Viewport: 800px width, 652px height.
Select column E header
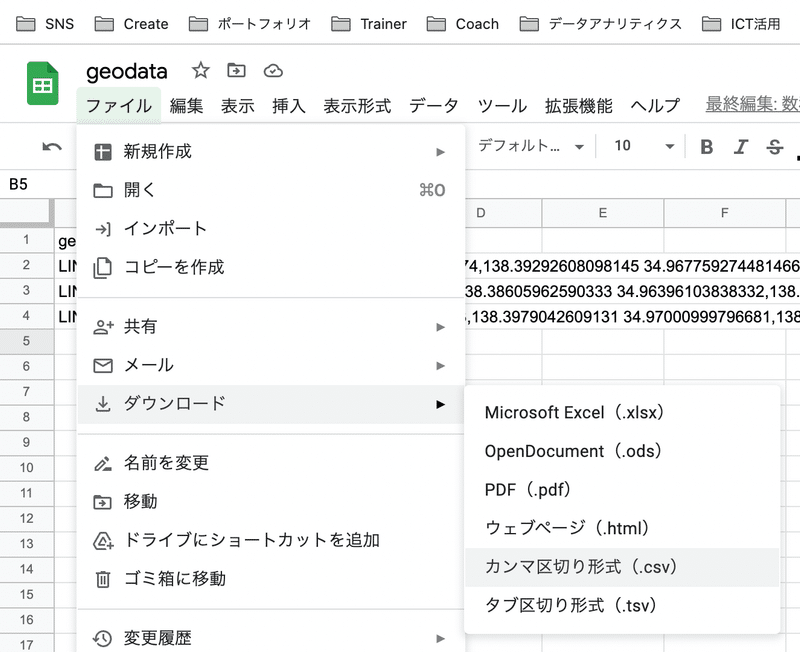603,213
